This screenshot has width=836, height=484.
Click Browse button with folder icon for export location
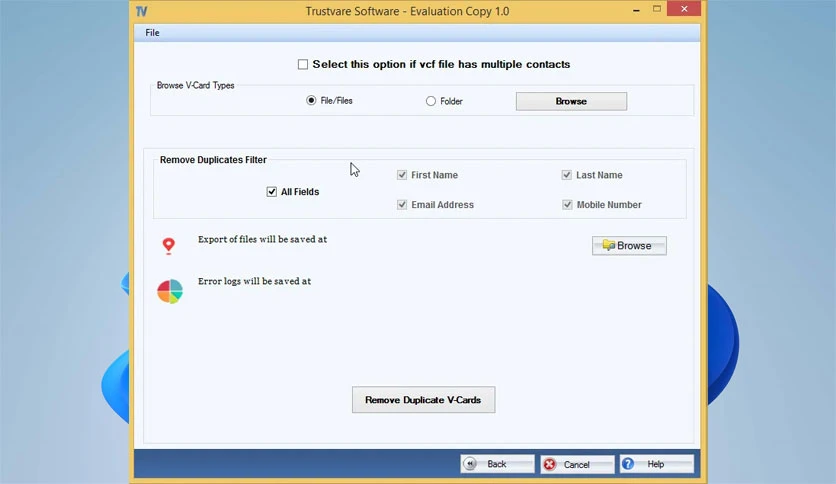point(629,246)
